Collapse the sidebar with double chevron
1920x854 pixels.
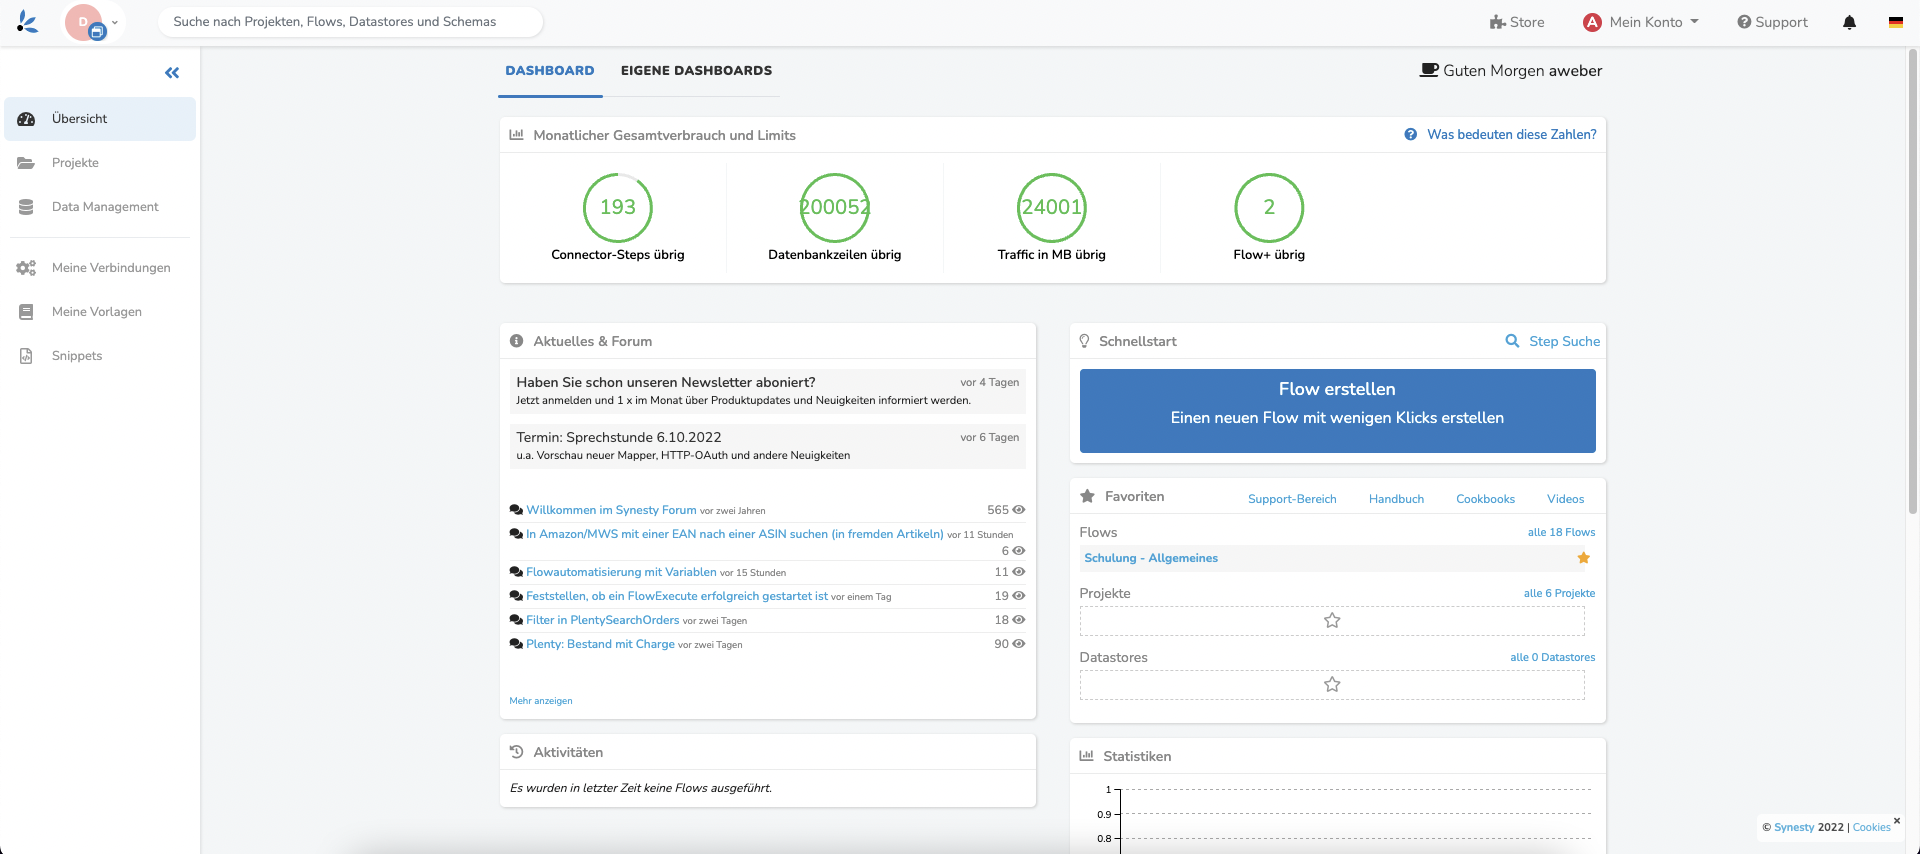172,73
